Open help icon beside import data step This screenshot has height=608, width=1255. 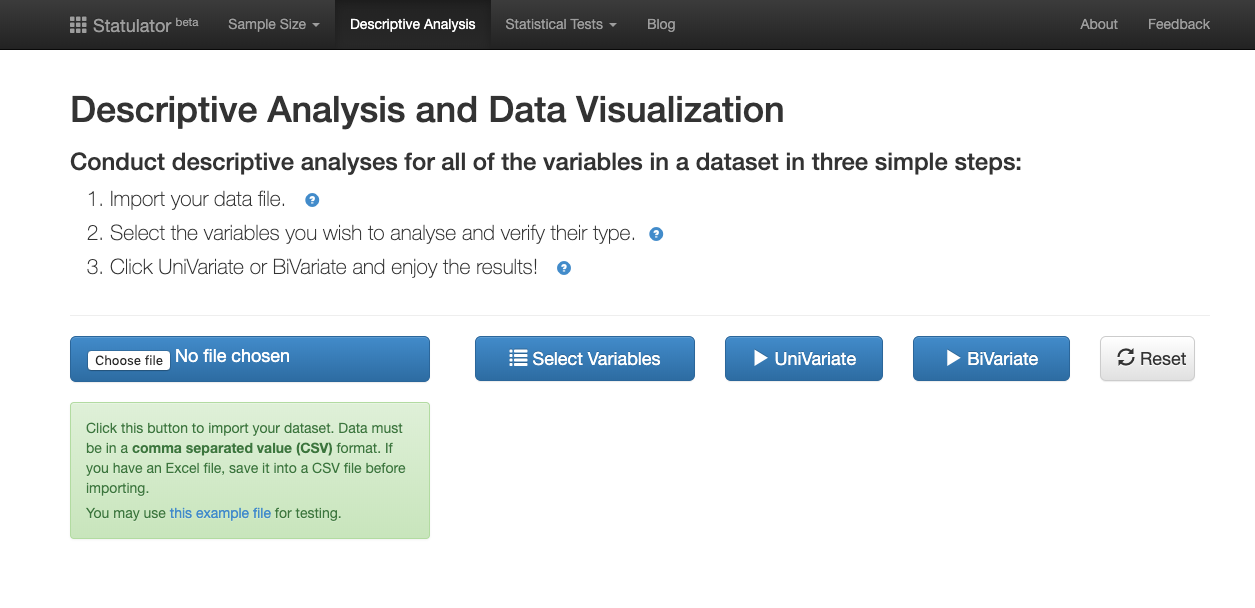point(311,200)
